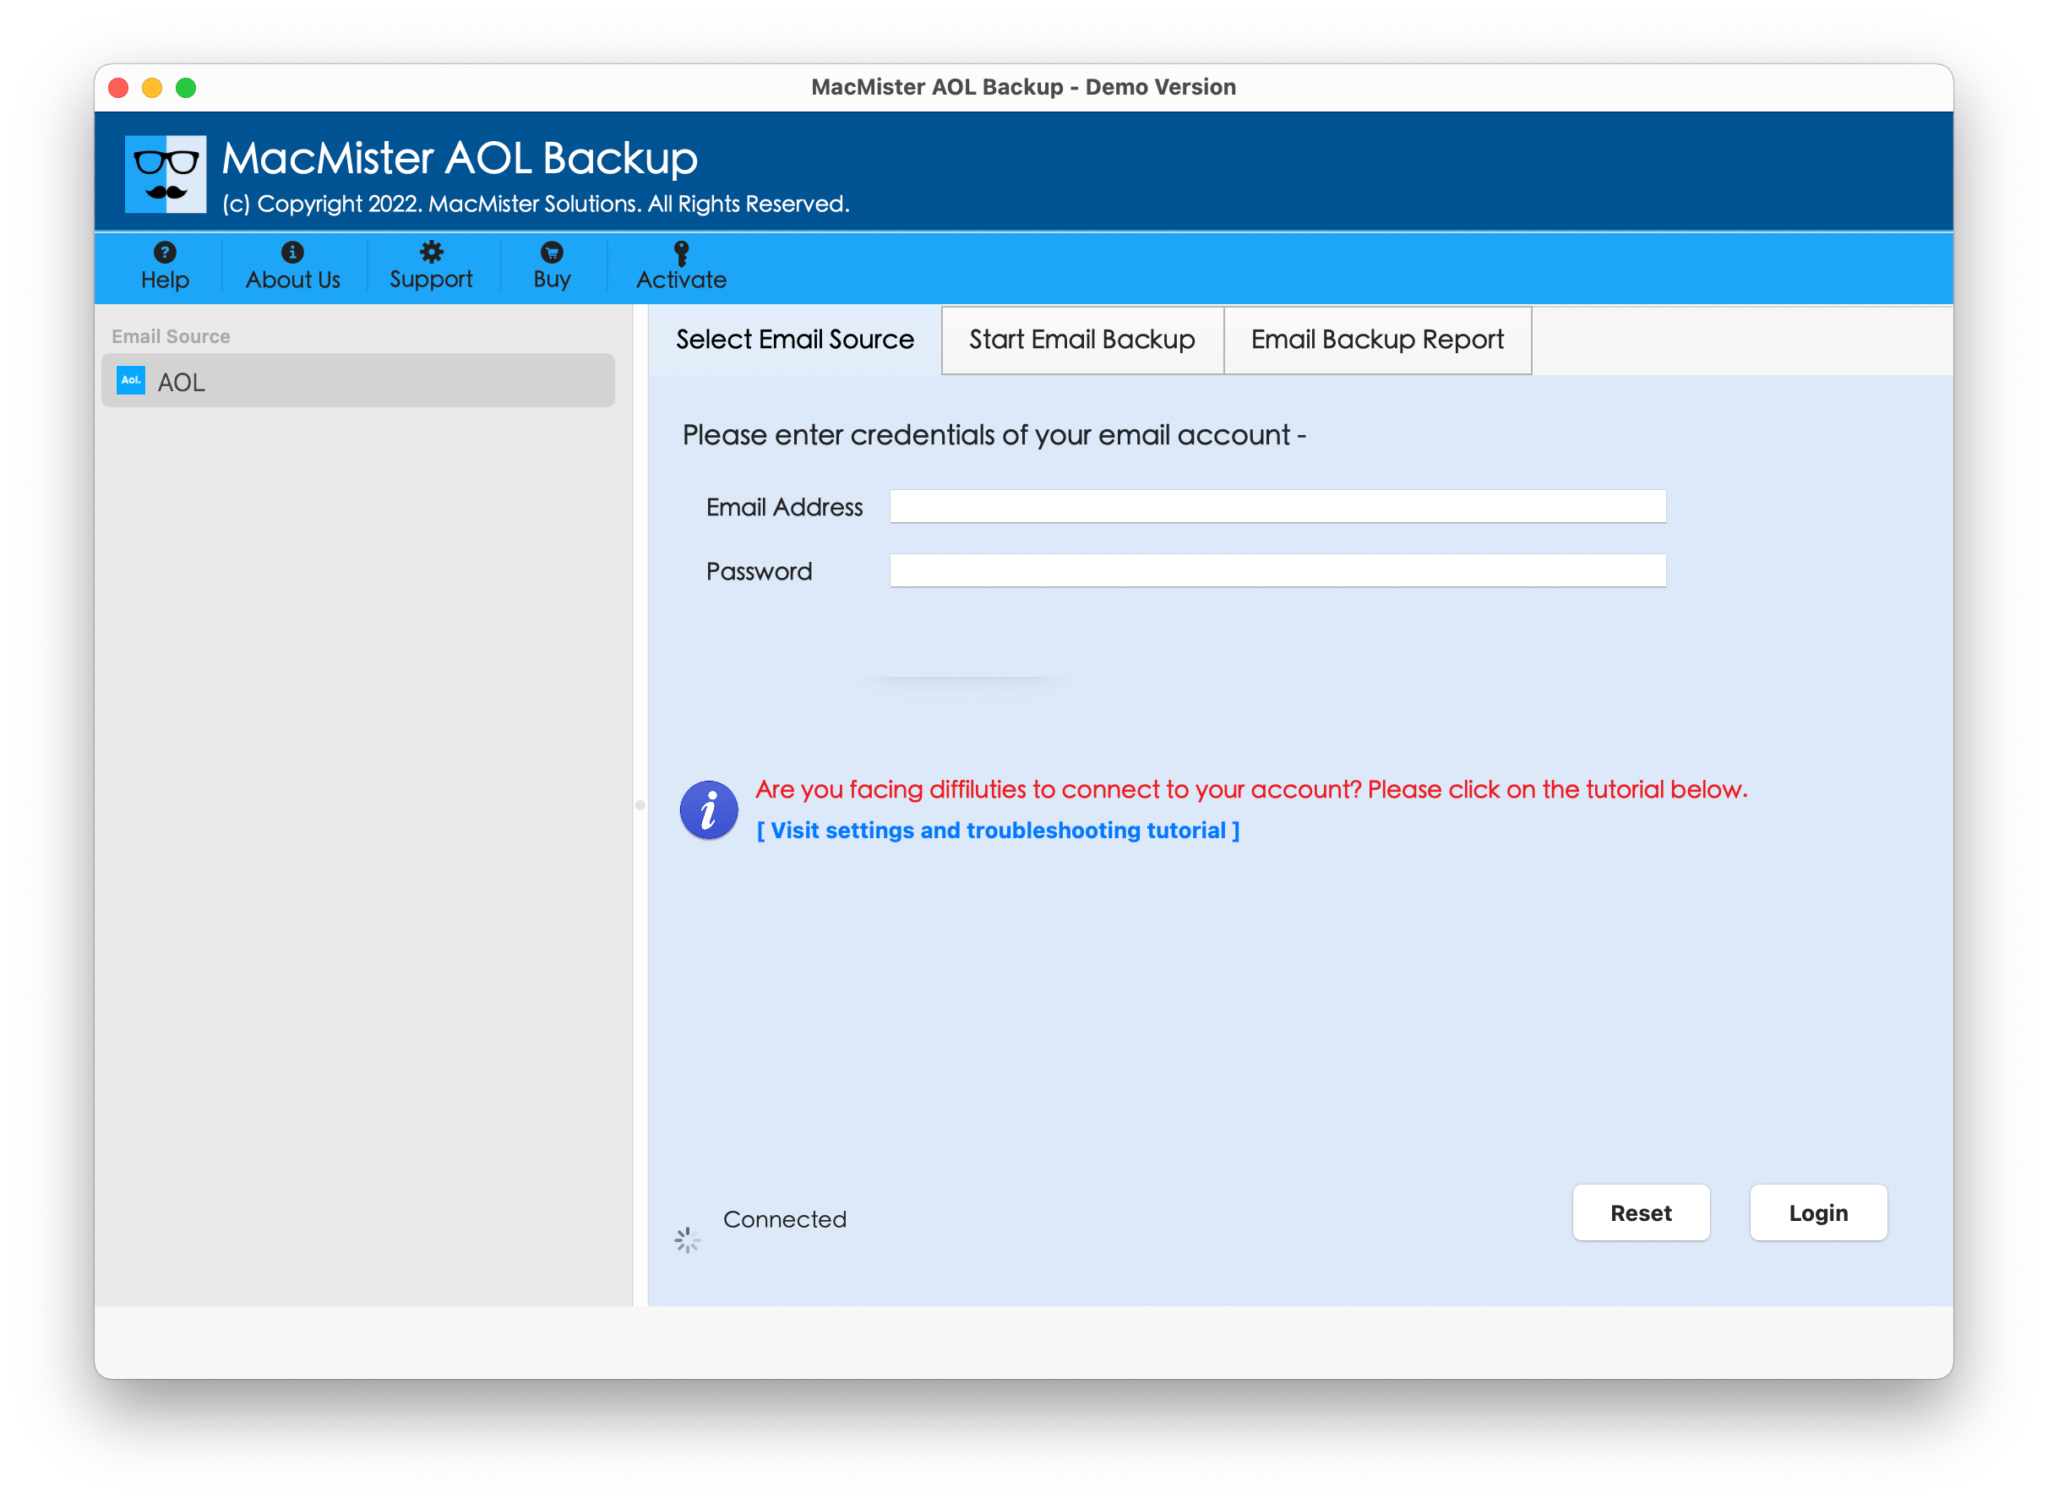The height and width of the screenshot is (1504, 2048).
Task: Click the Connected status spinner
Action: tap(686, 1240)
